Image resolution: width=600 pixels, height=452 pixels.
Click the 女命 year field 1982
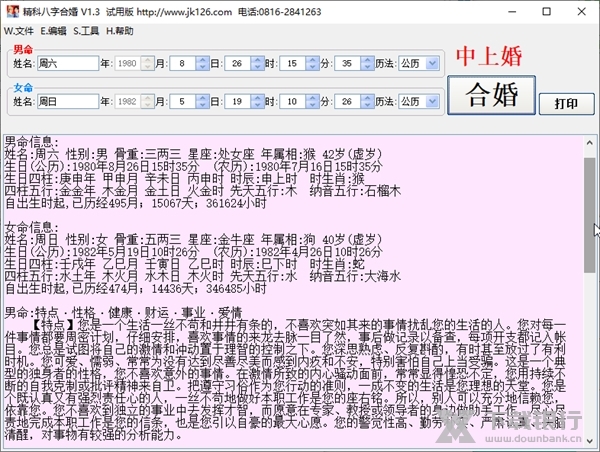pos(127,101)
